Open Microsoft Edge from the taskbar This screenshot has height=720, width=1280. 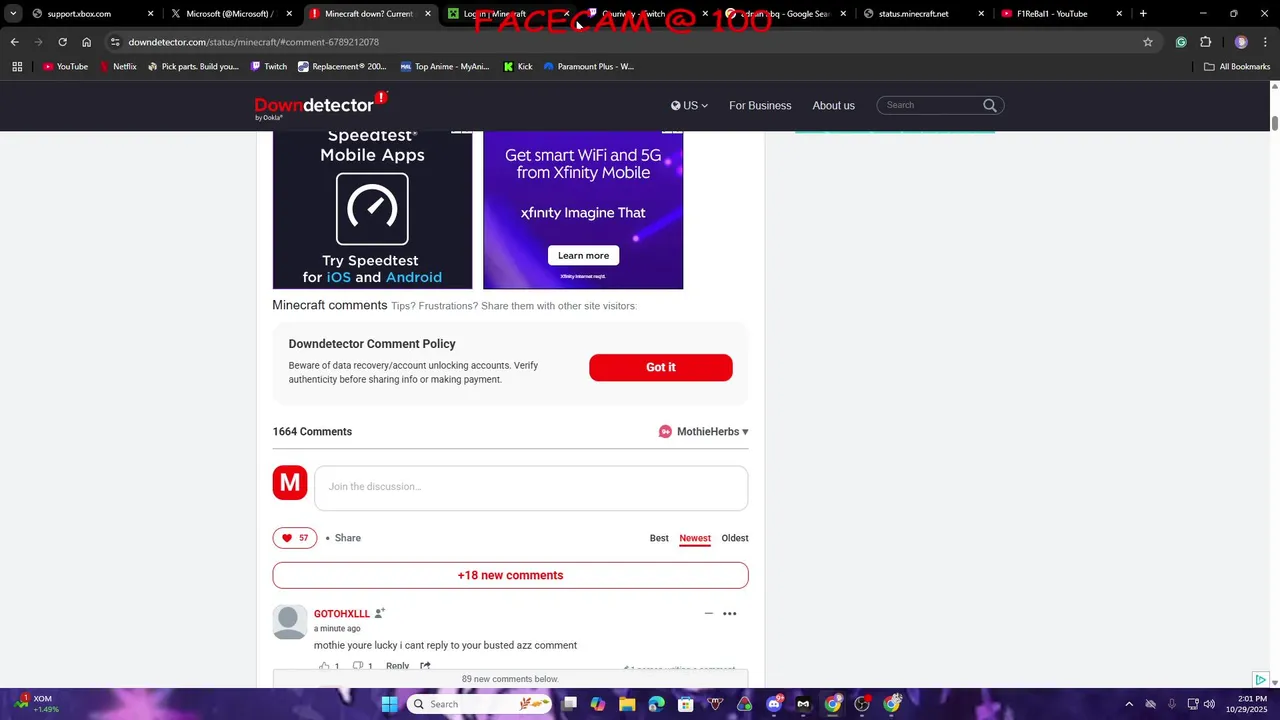[x=656, y=704]
